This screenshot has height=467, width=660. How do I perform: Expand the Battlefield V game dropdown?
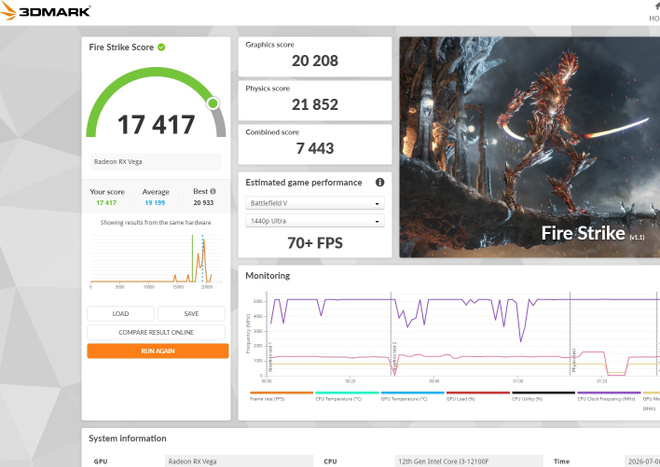point(315,203)
